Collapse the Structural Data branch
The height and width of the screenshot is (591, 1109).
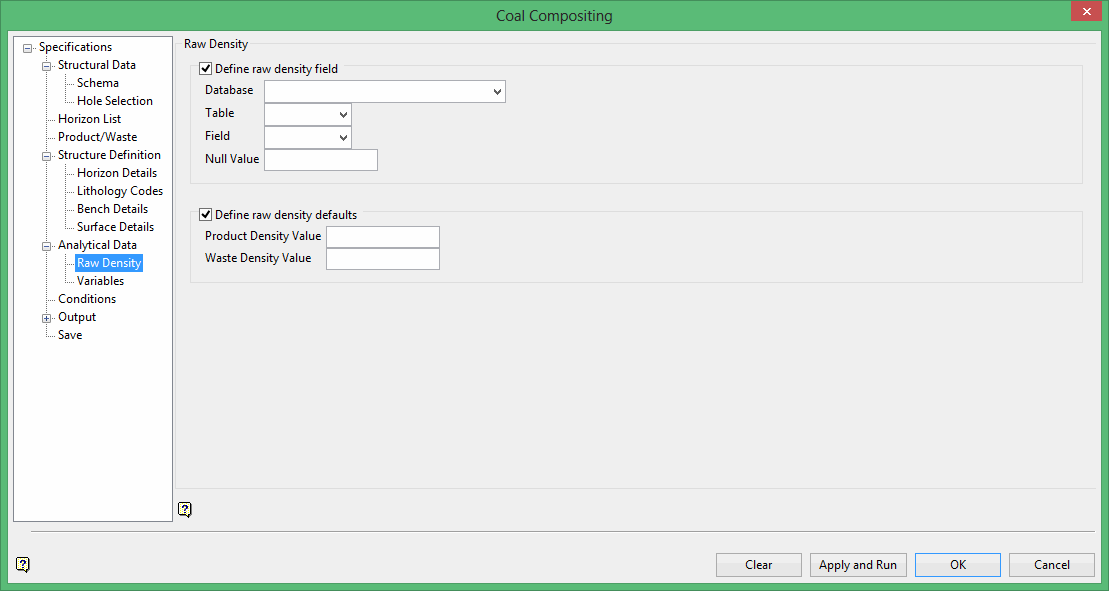pos(46,65)
